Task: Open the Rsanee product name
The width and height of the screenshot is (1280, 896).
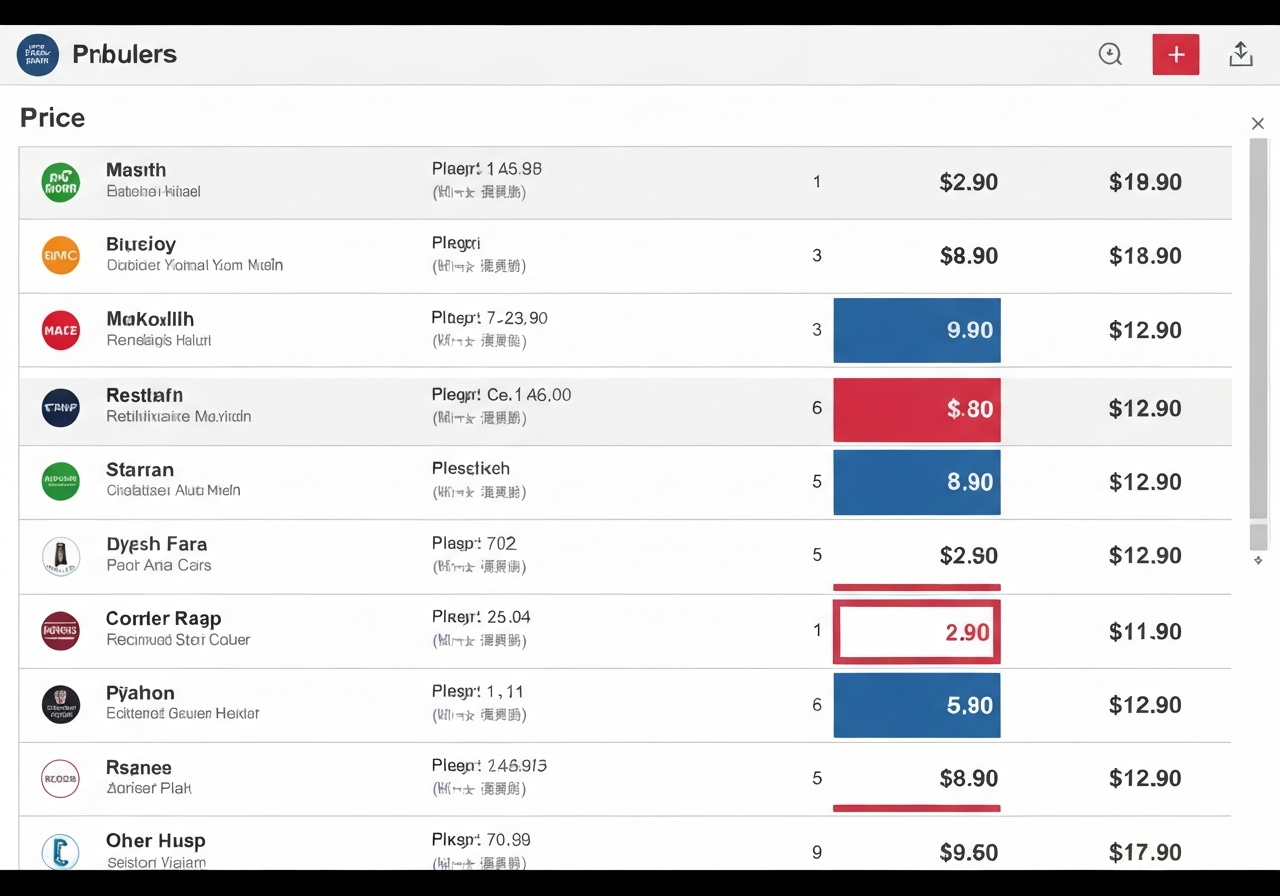Action: click(x=139, y=767)
